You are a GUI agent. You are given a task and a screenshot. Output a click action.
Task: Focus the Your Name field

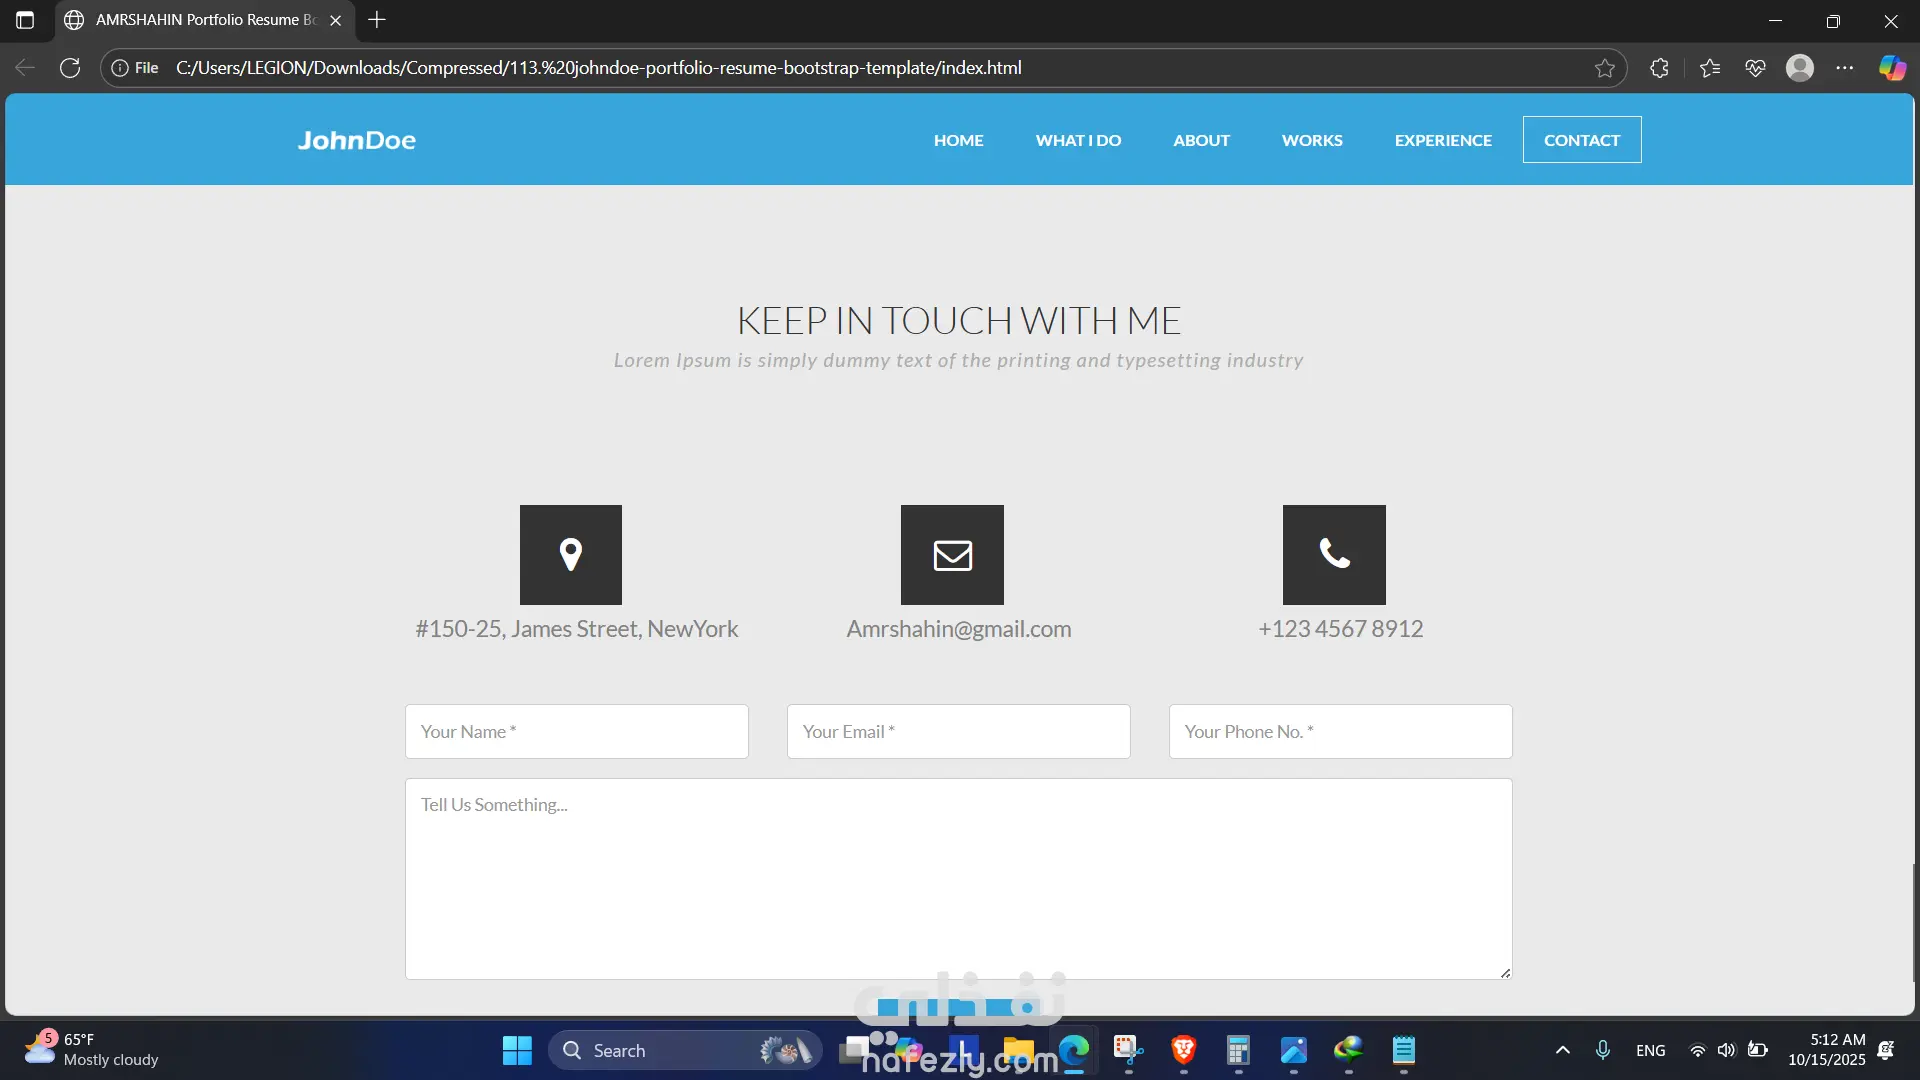(x=576, y=731)
